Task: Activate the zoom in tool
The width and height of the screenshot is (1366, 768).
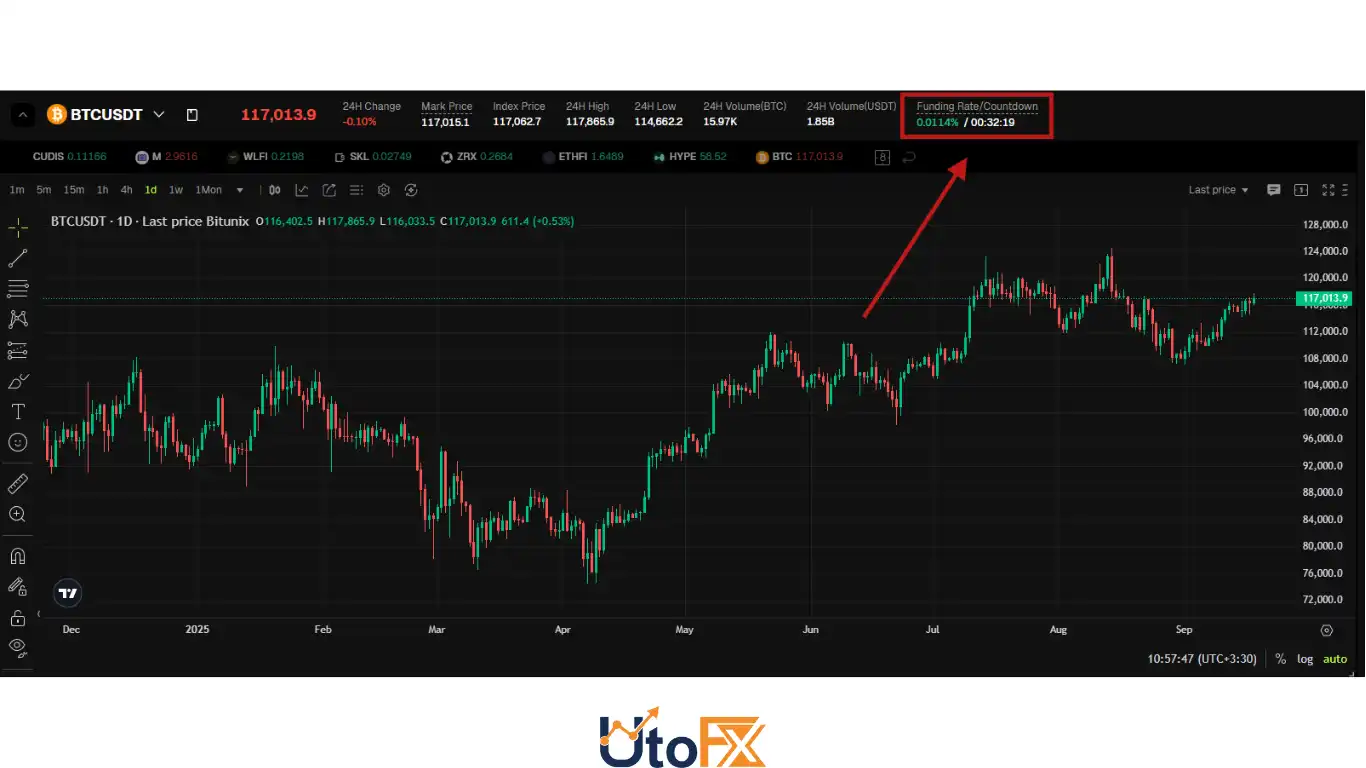Action: click(18, 514)
